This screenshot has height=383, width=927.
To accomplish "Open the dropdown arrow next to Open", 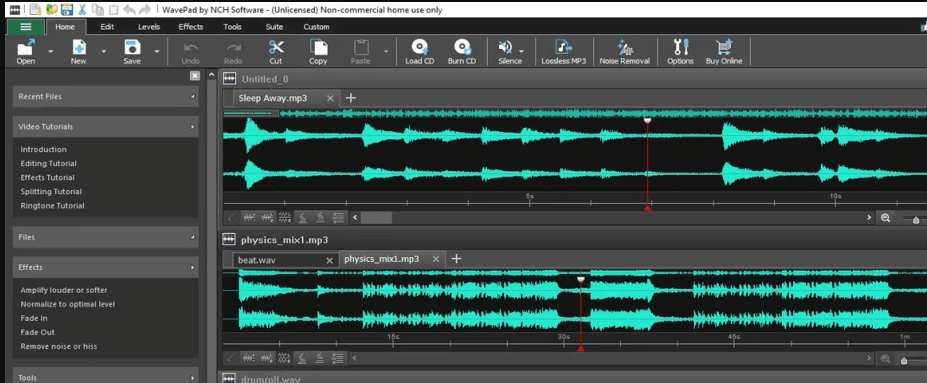I will pyautogui.click(x=50, y=51).
